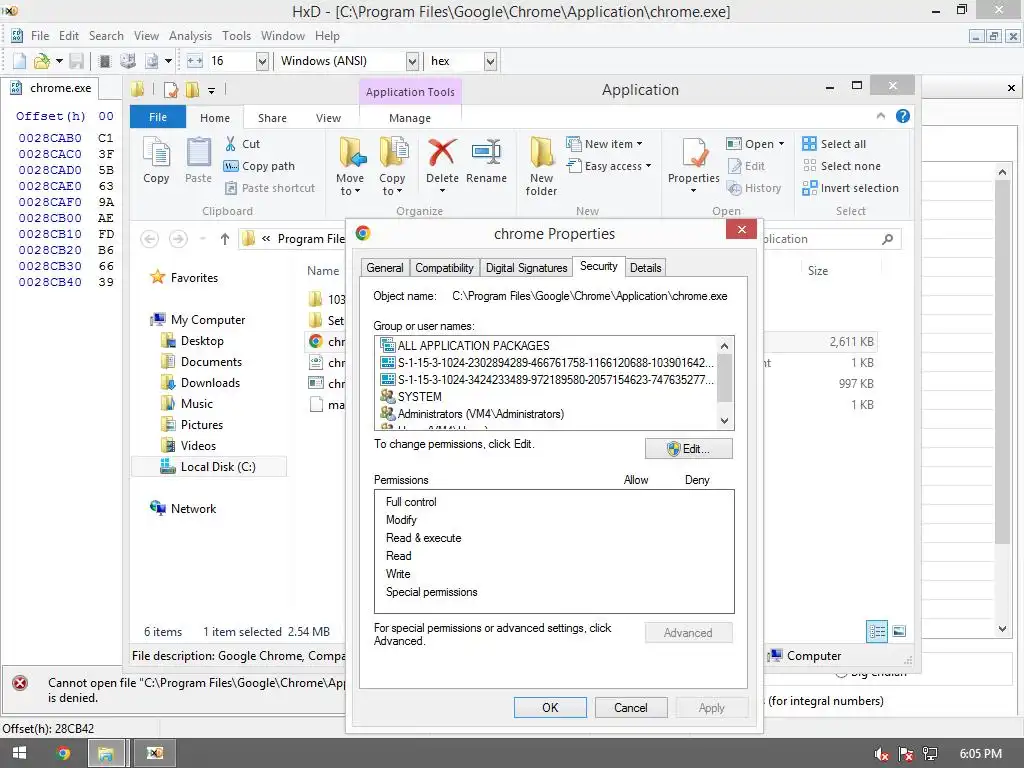
Task: Select Local Disk (C:) in navigation pane
Action: pos(209,466)
